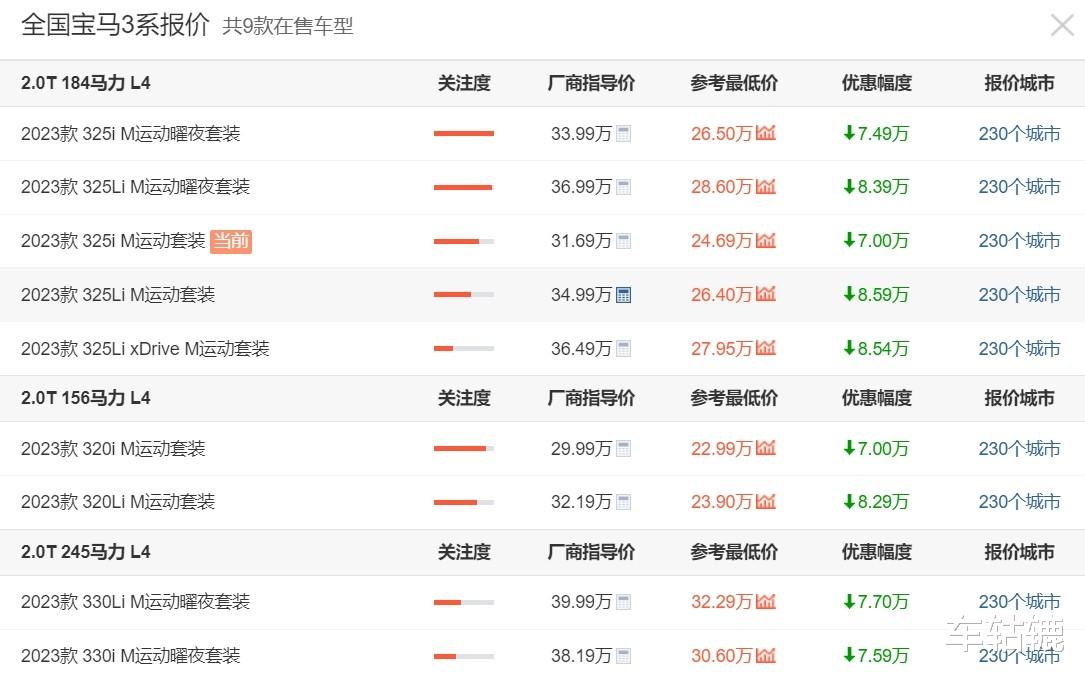1085x680 pixels.
Task: Select model 2023款 330i M运动曜夜套装
Action: (131, 656)
